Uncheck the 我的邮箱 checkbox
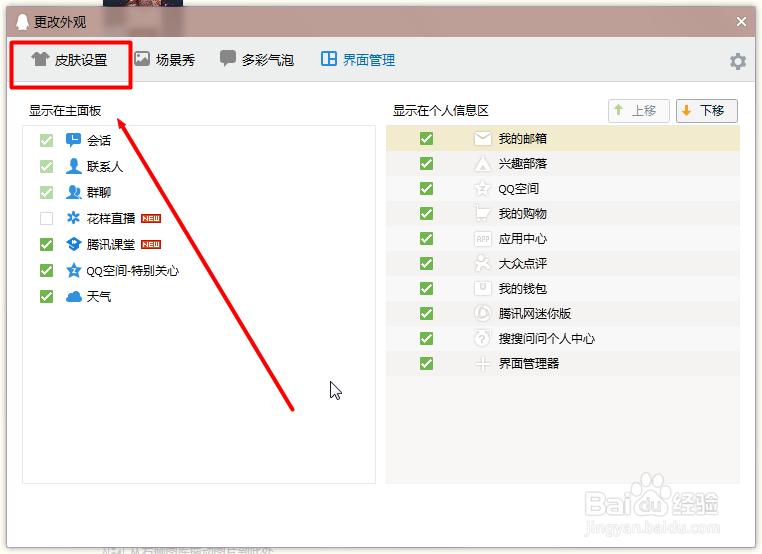The image size is (762, 554). coord(426,138)
